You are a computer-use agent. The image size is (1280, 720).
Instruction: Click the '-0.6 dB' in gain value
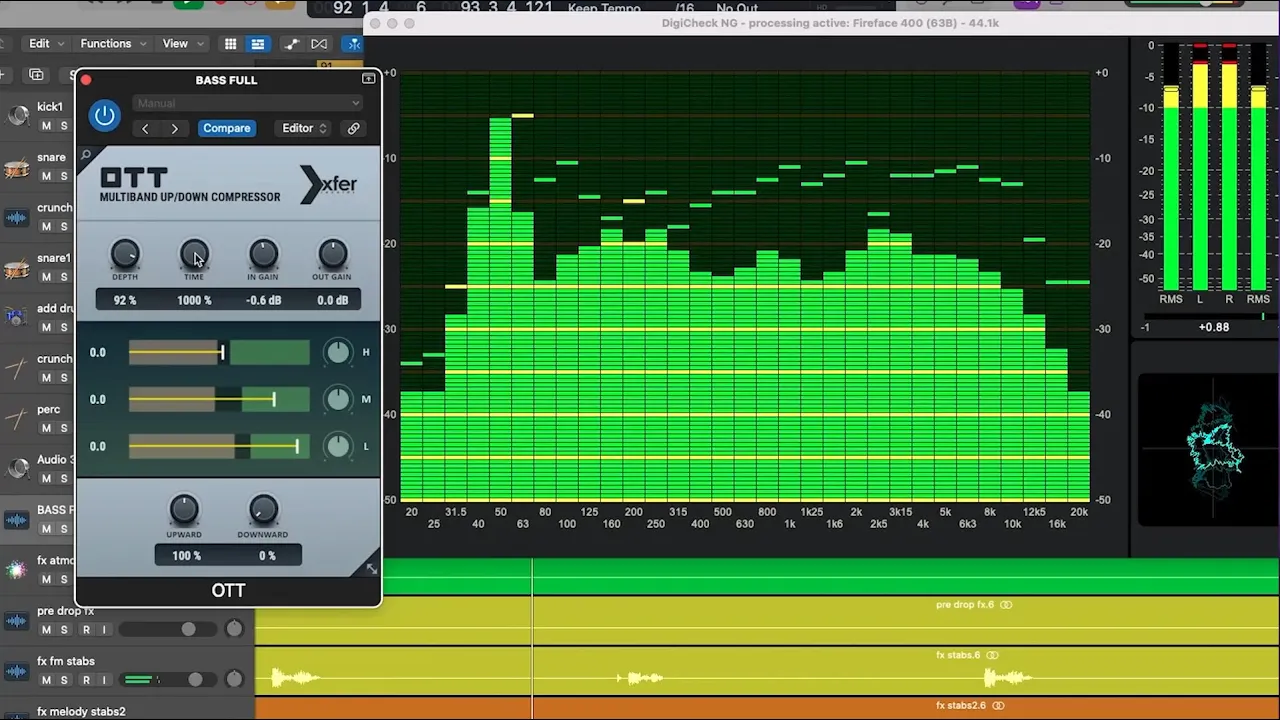[x=264, y=300]
